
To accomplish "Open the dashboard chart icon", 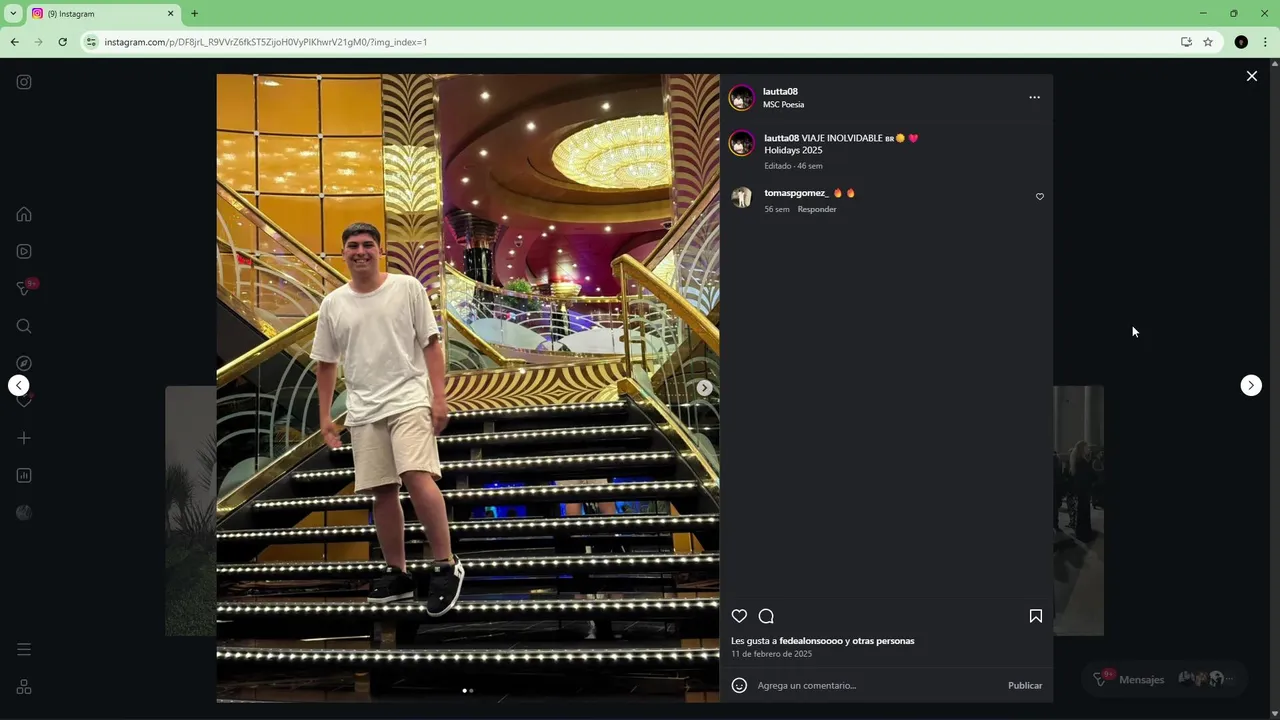I will click(24, 475).
